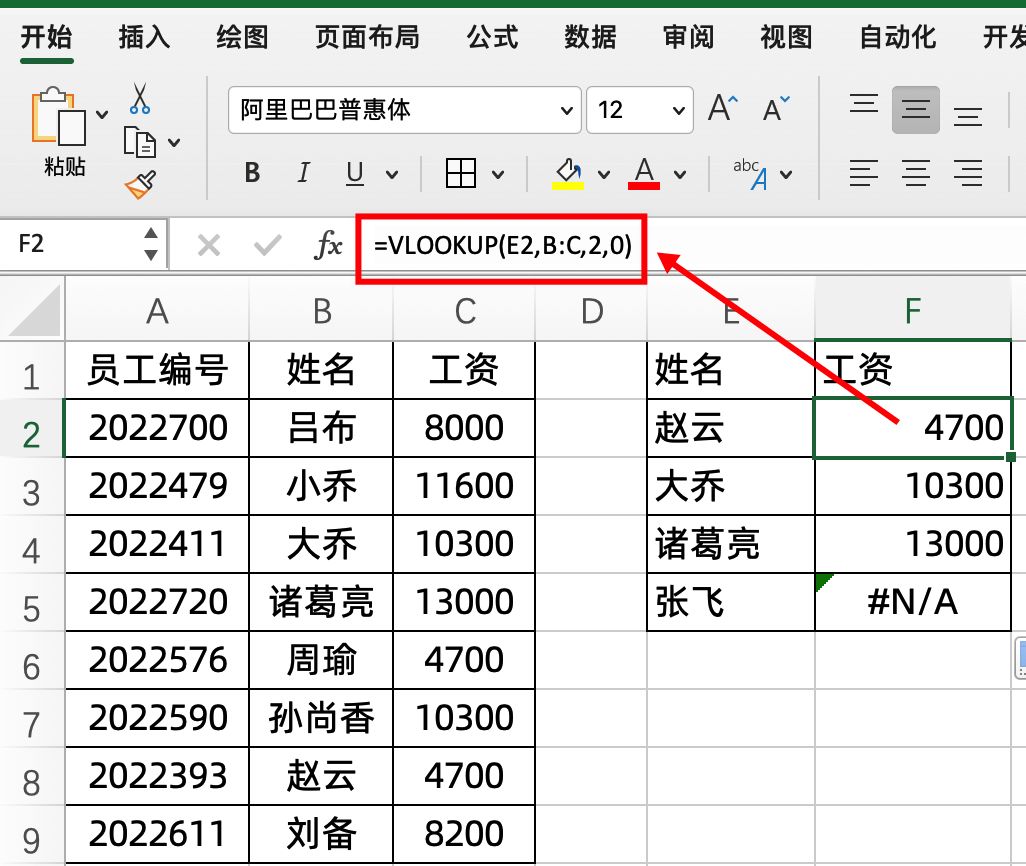Set top vertical alignment
This screenshot has height=866, width=1026.
[864, 105]
